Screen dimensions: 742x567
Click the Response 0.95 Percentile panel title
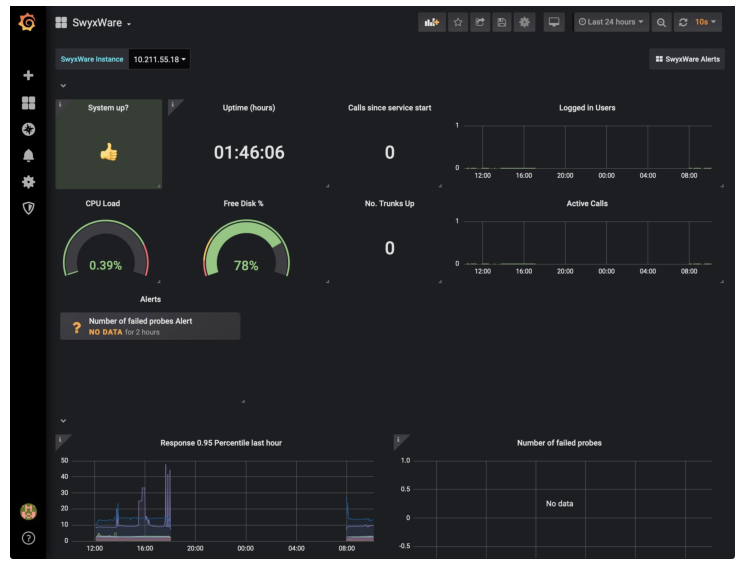pyautogui.click(x=221, y=442)
